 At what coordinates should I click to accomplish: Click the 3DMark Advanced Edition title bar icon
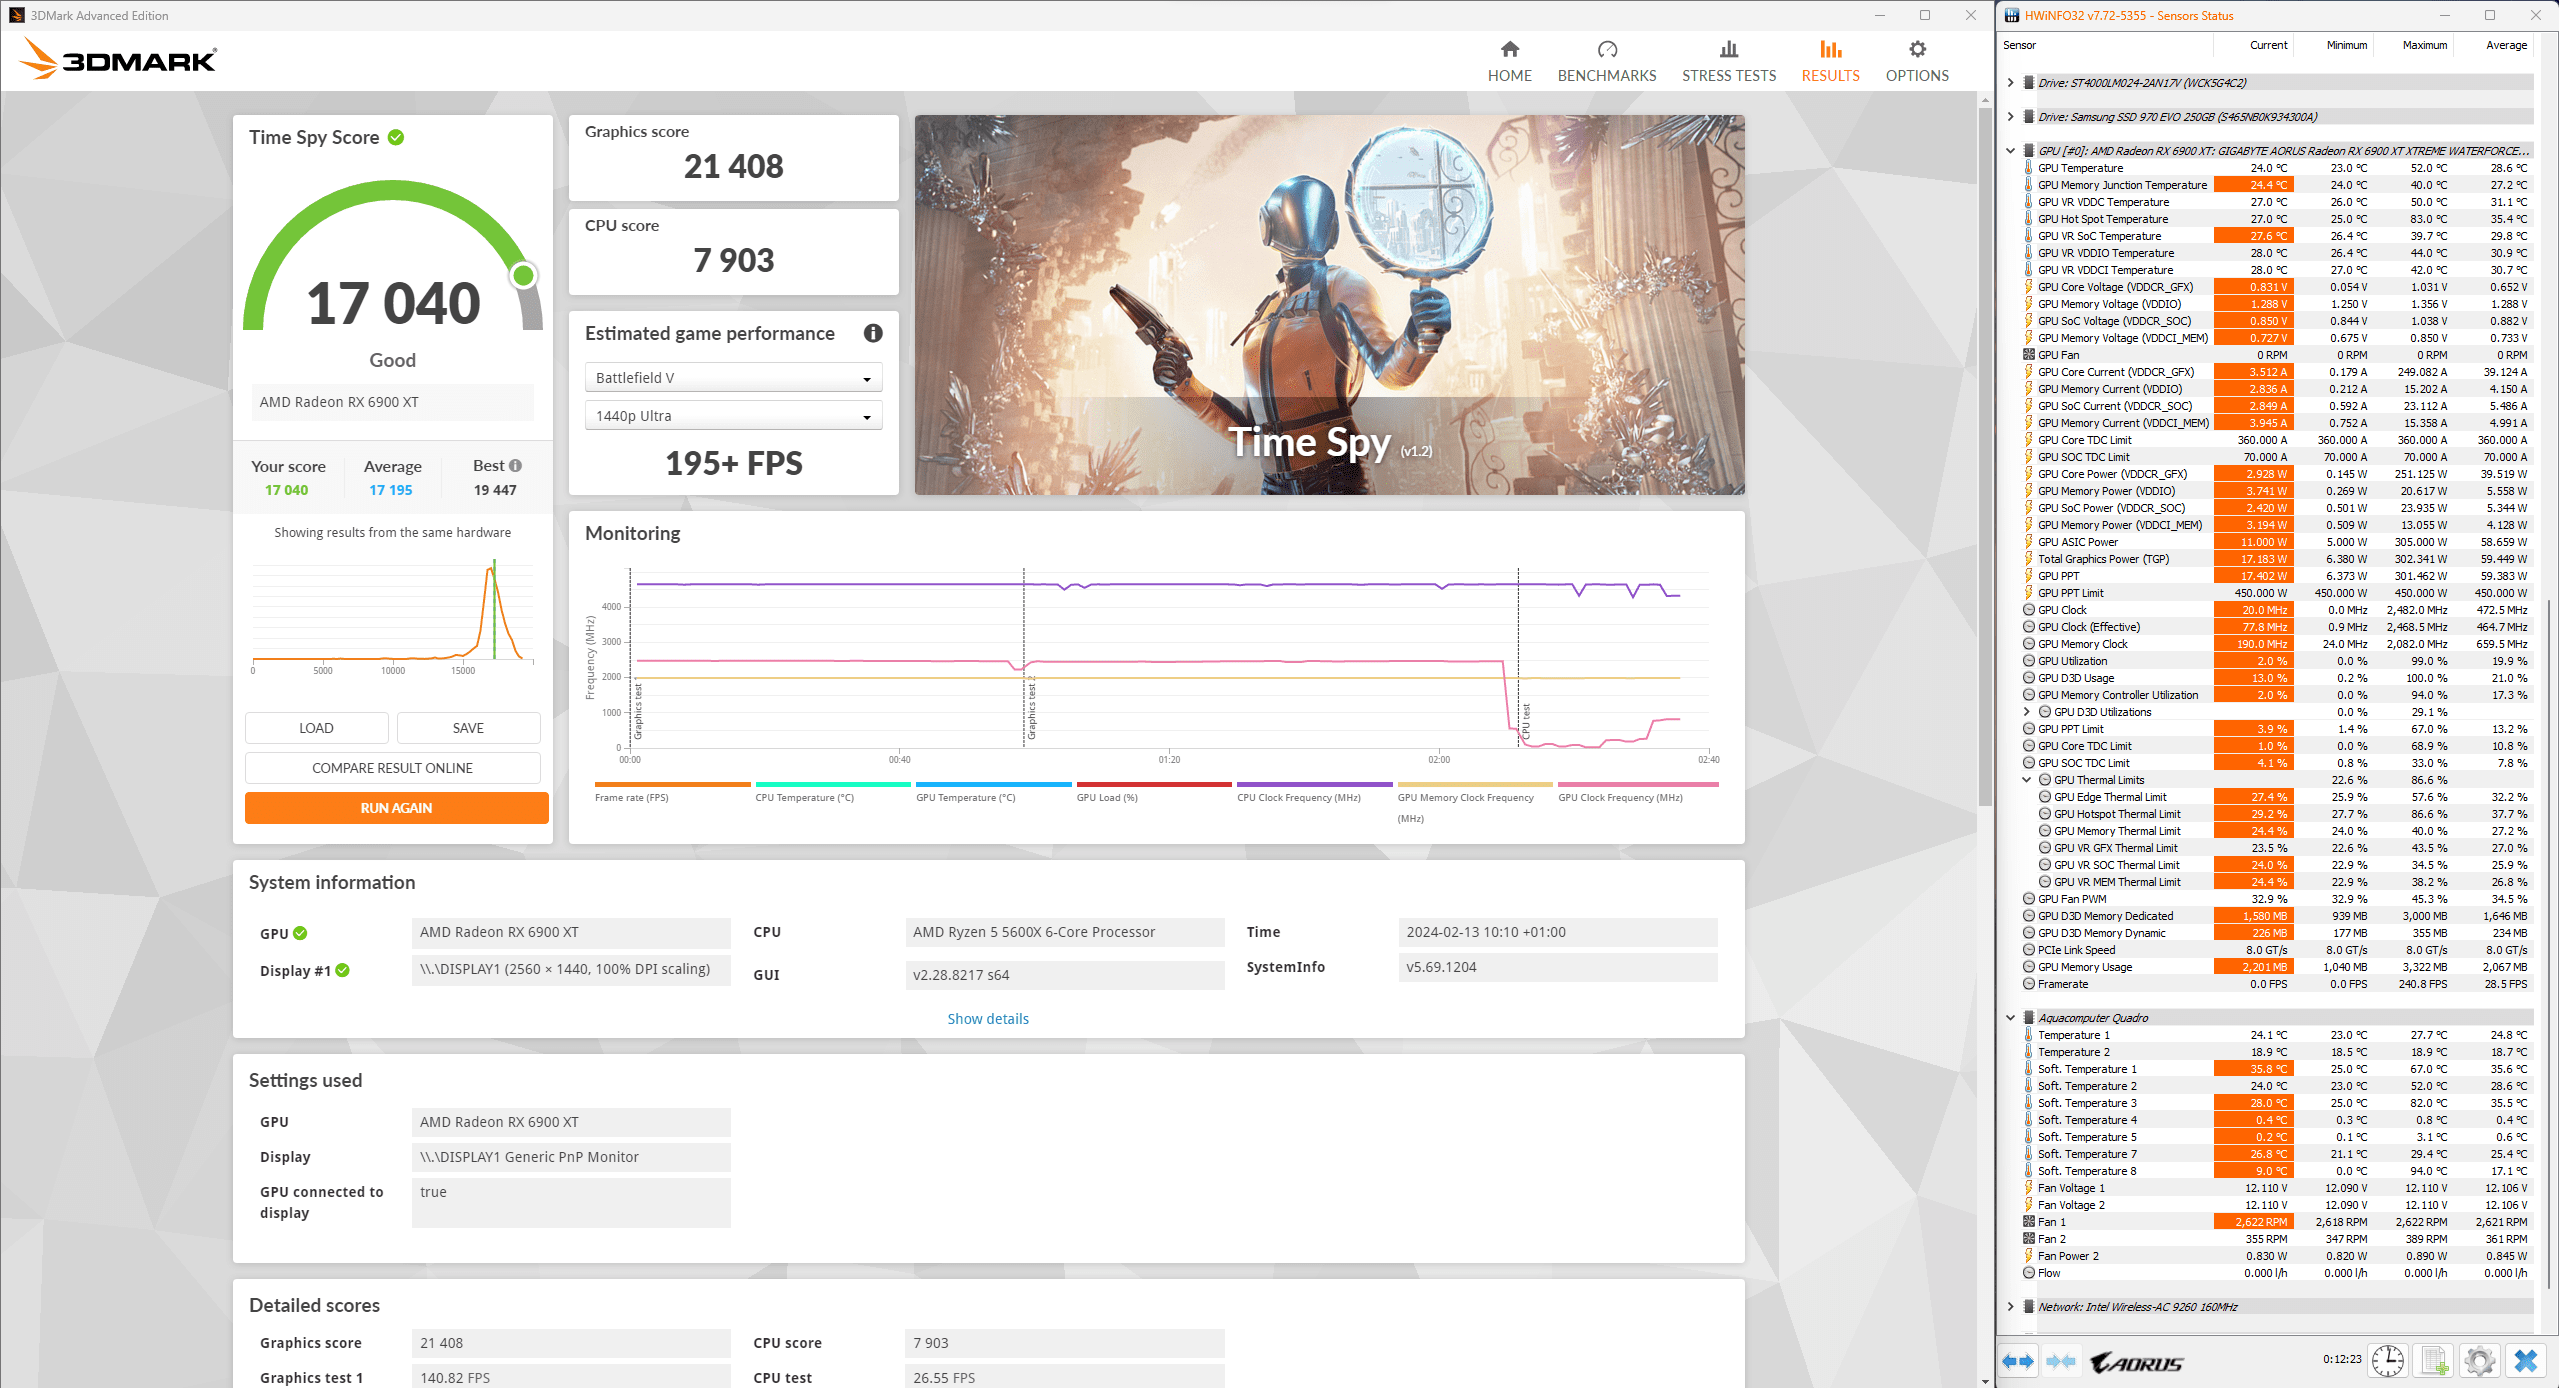[16, 15]
